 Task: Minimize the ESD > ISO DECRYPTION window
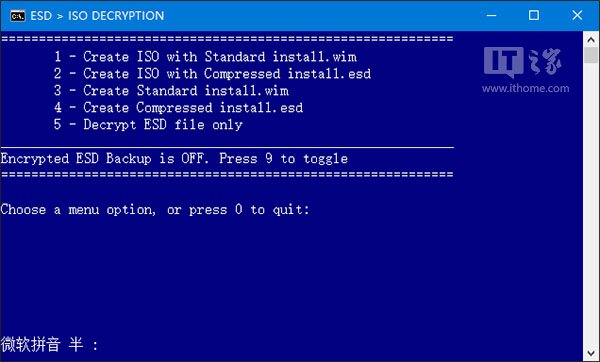click(491, 16)
